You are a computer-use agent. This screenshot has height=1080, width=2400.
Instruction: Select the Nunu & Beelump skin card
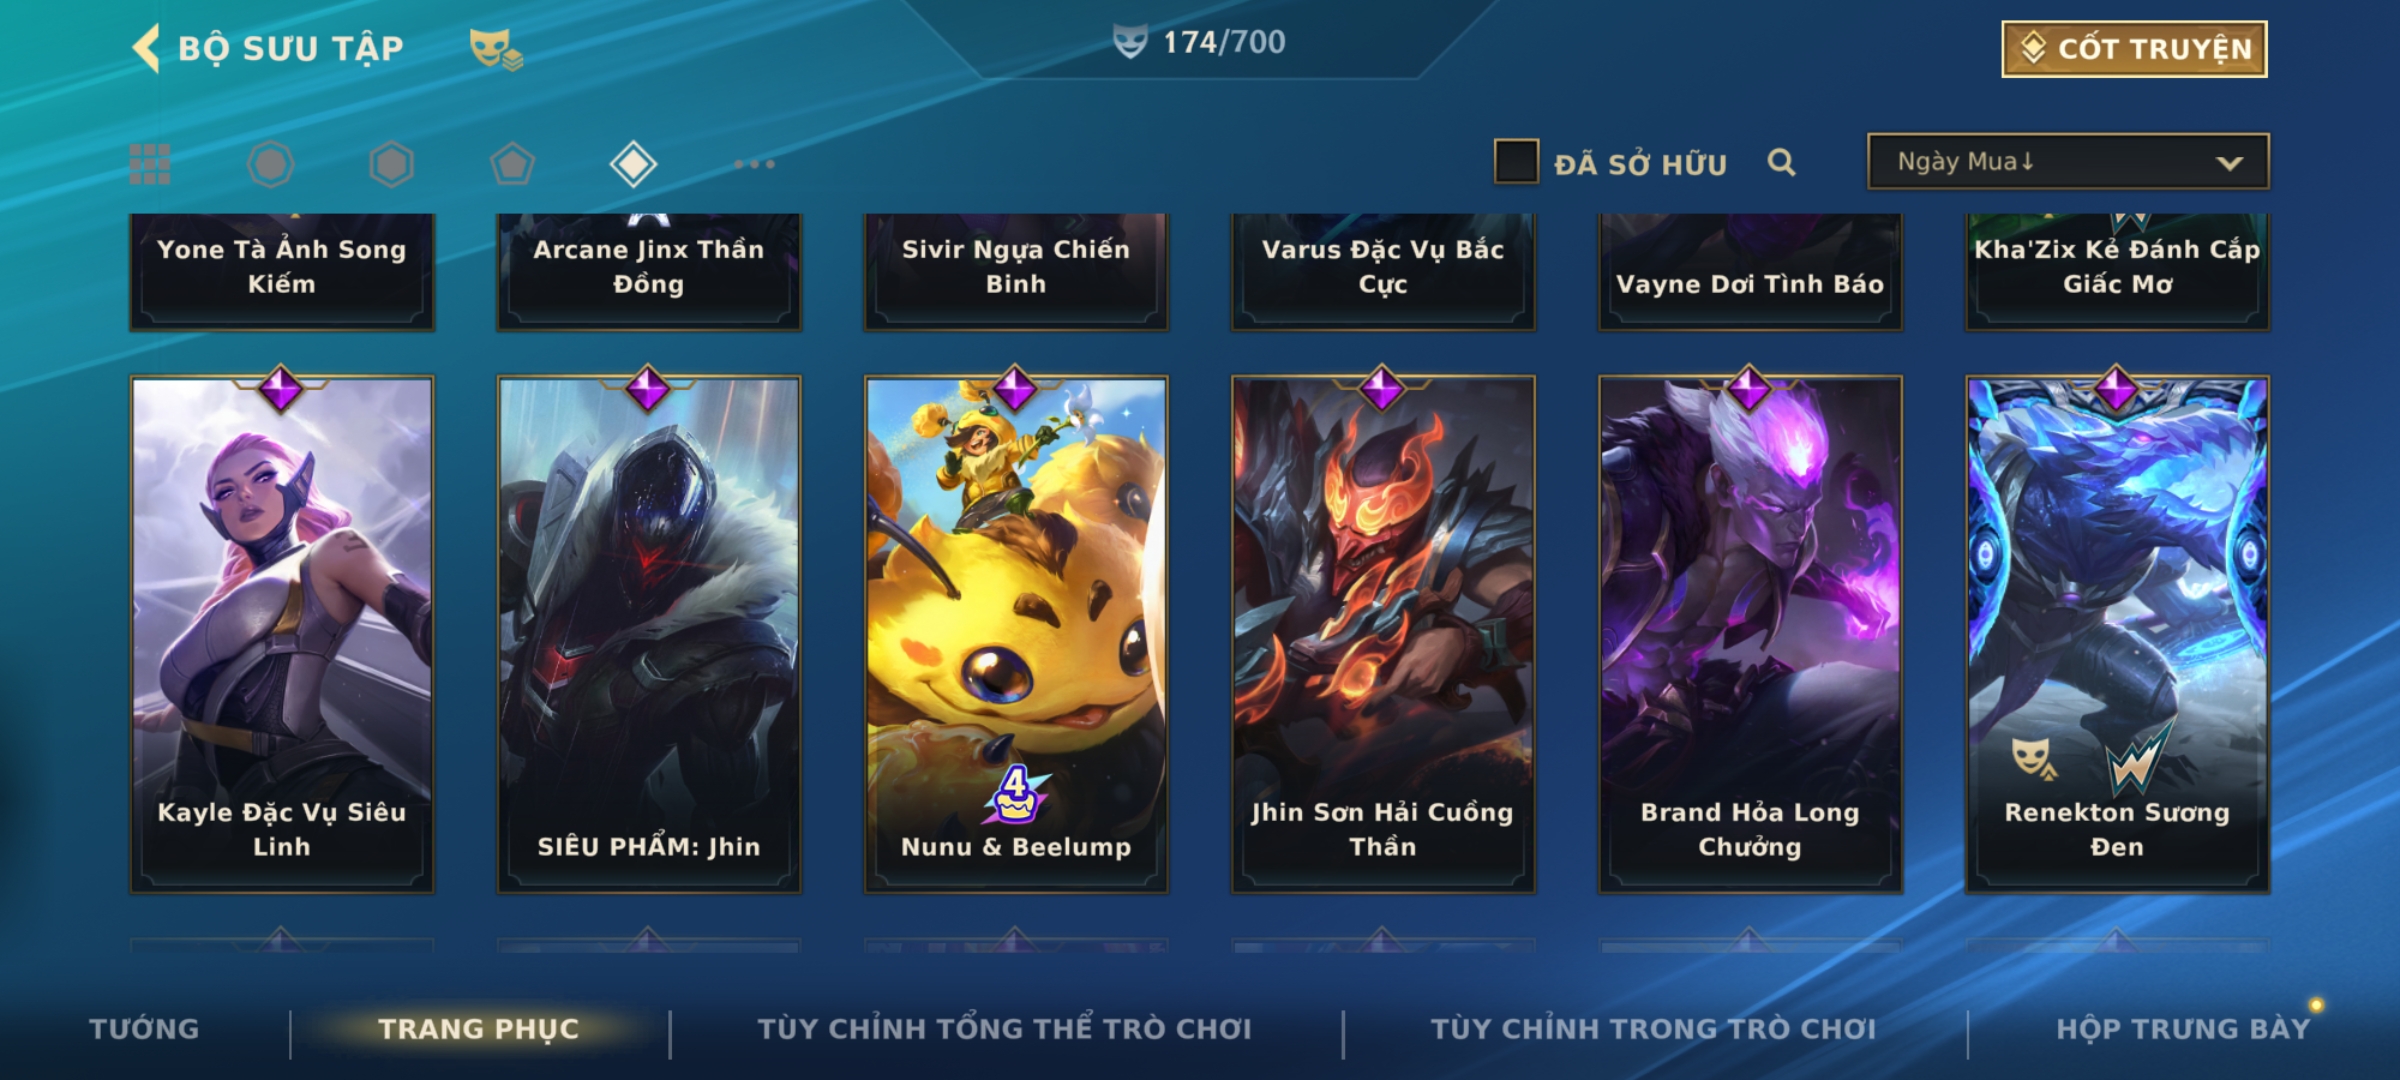tap(1016, 635)
